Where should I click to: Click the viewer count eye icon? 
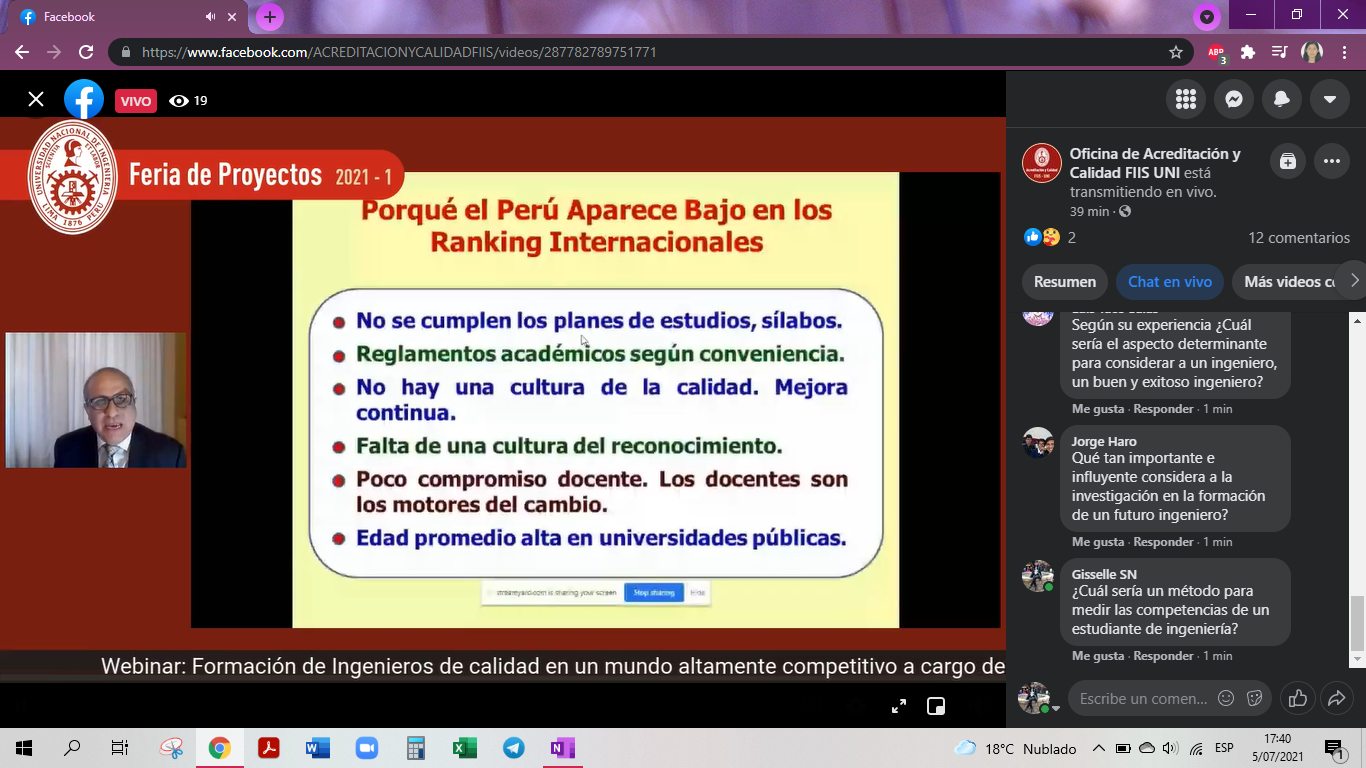(x=179, y=101)
